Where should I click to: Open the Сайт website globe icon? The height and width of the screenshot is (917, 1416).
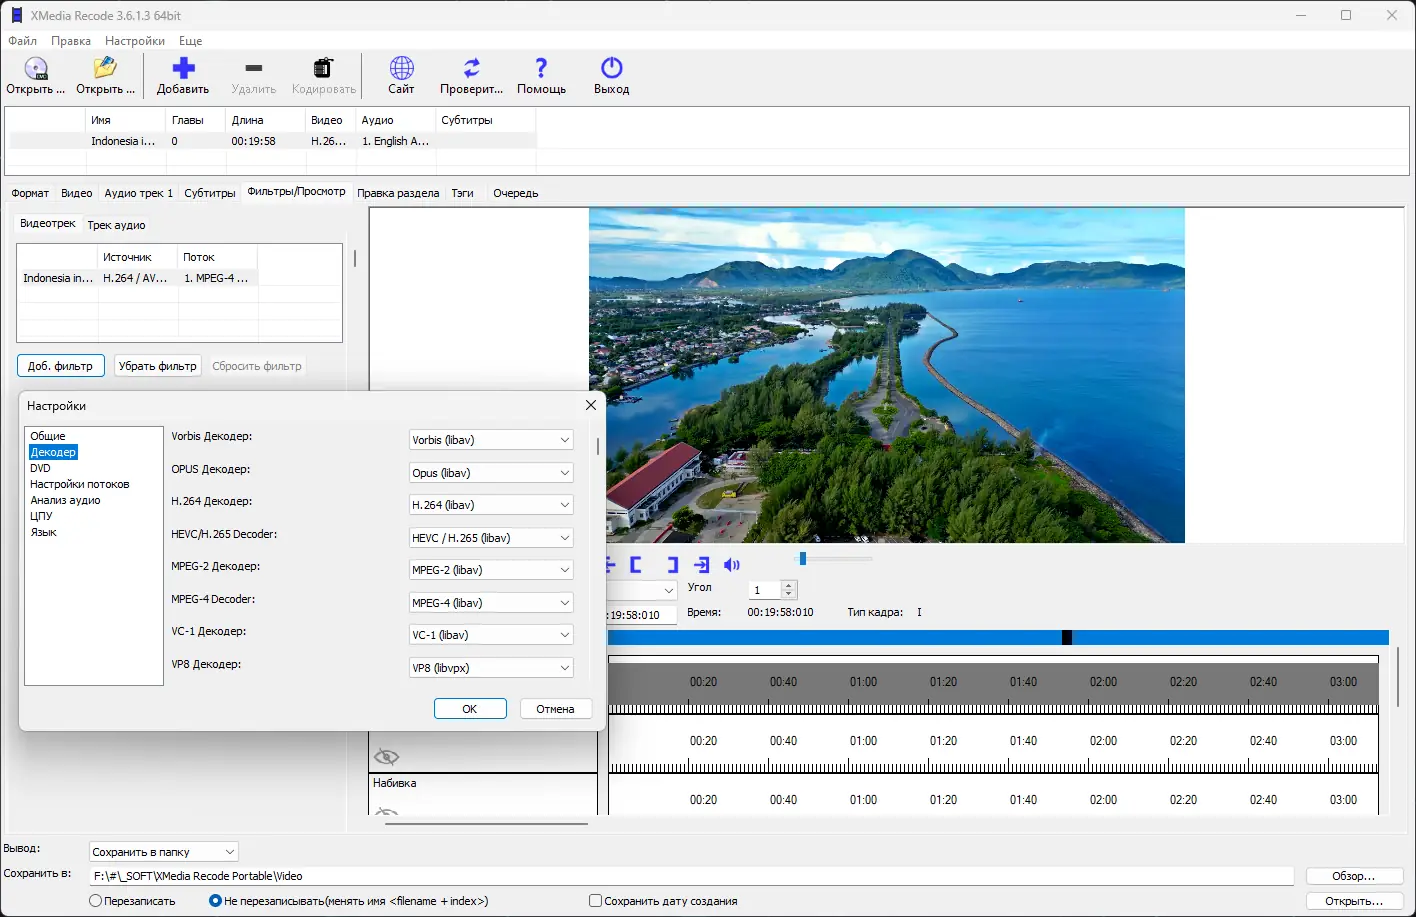click(400, 68)
